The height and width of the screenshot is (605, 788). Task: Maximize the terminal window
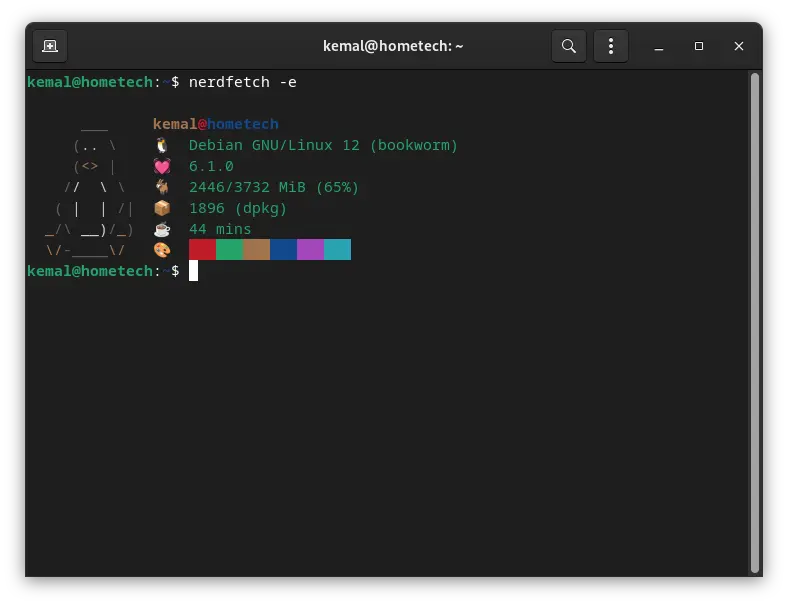point(699,46)
